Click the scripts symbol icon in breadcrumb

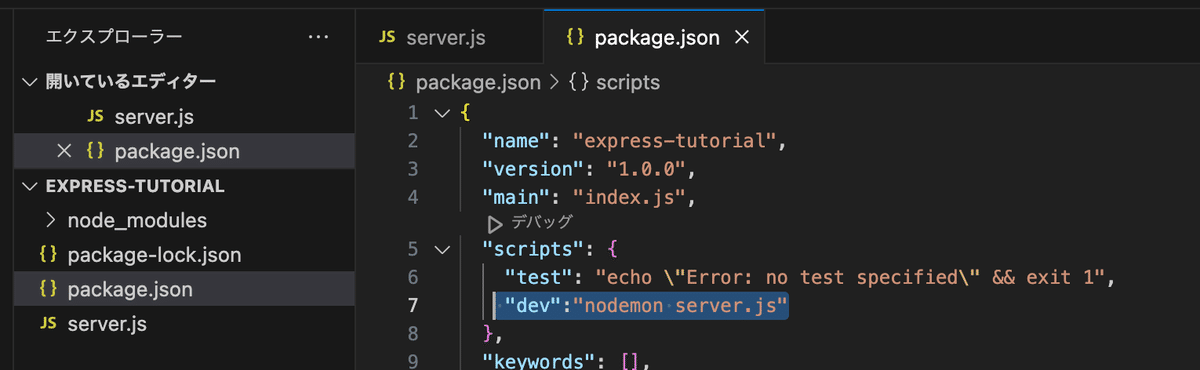(578, 82)
